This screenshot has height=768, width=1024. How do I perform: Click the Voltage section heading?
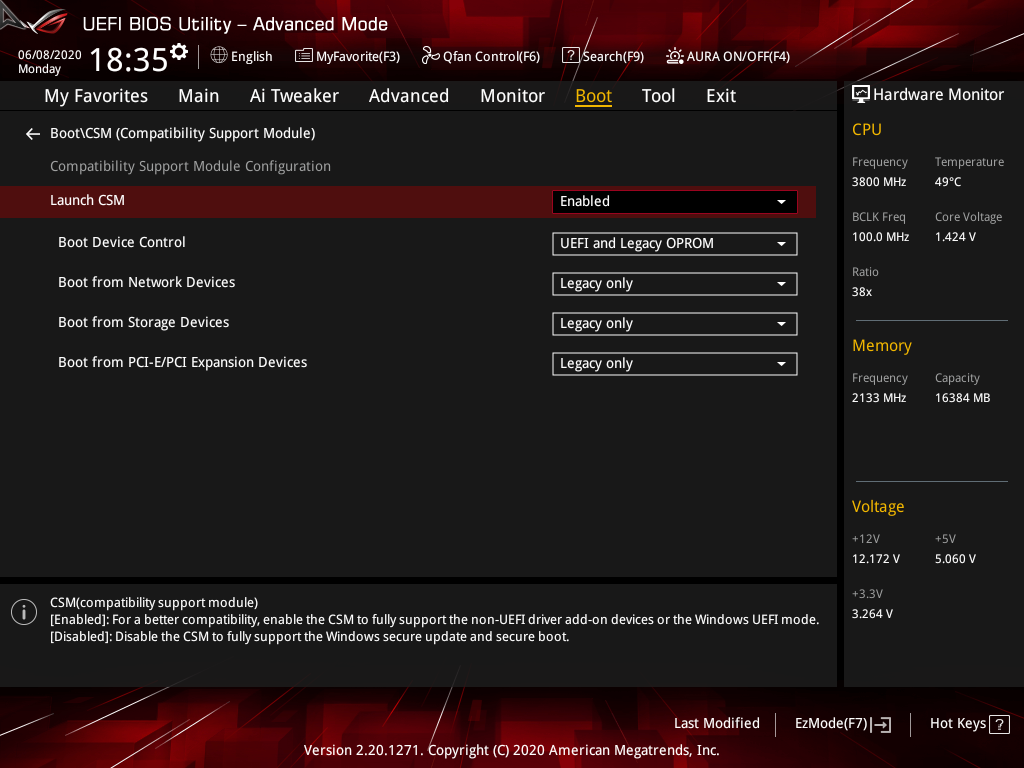878,507
